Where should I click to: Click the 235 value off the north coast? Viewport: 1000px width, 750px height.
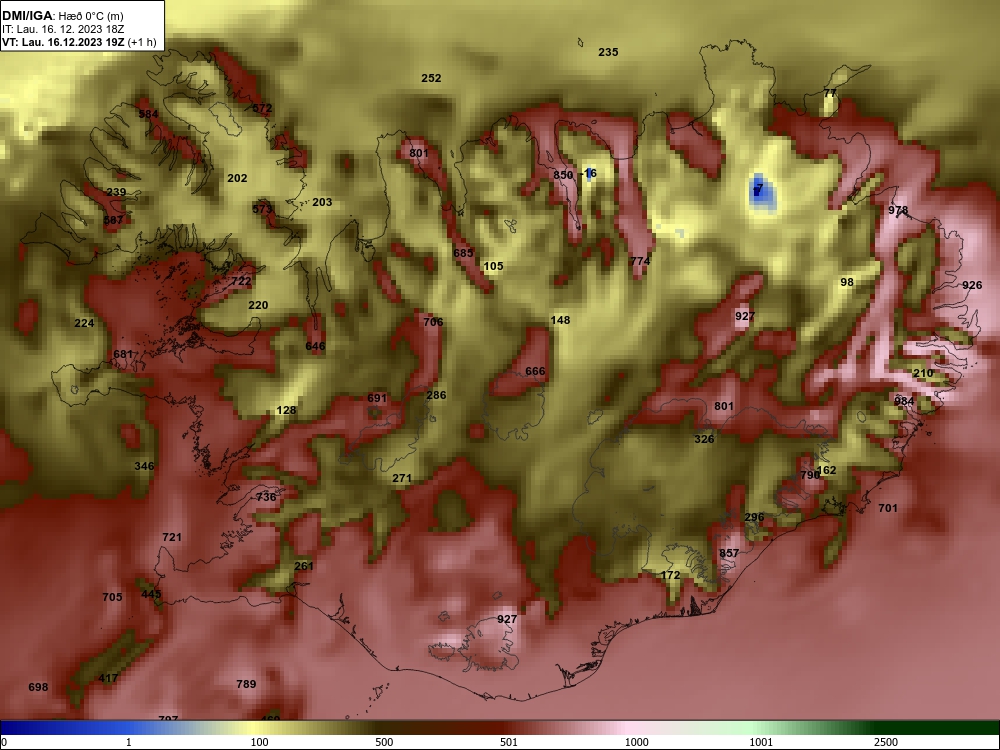click(x=608, y=52)
